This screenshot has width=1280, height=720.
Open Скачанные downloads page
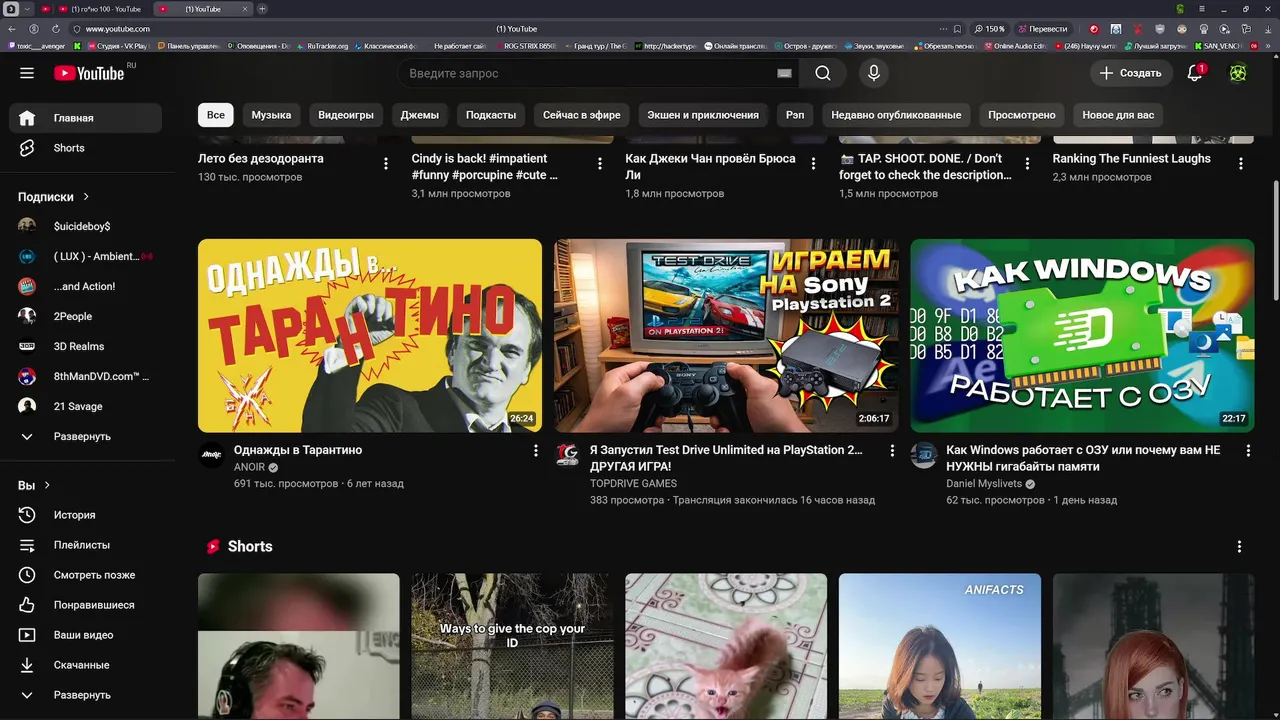pyautogui.click(x=85, y=665)
